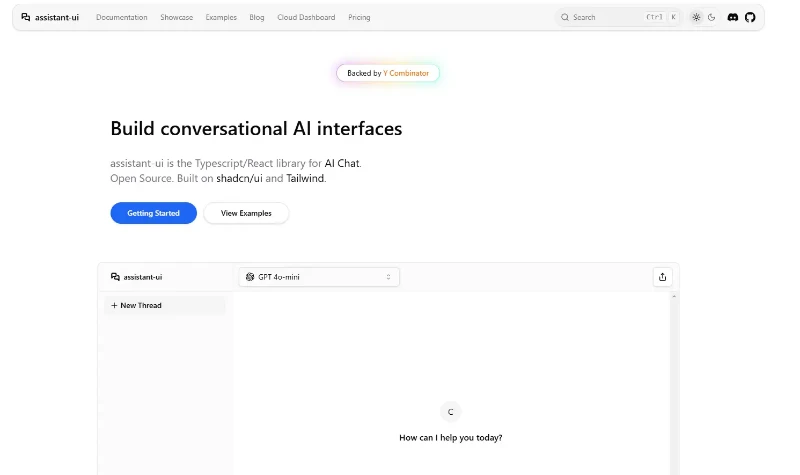Click the assistant-ui logo in top navbar
Viewport: 800px width, 475px height.
[50, 17]
